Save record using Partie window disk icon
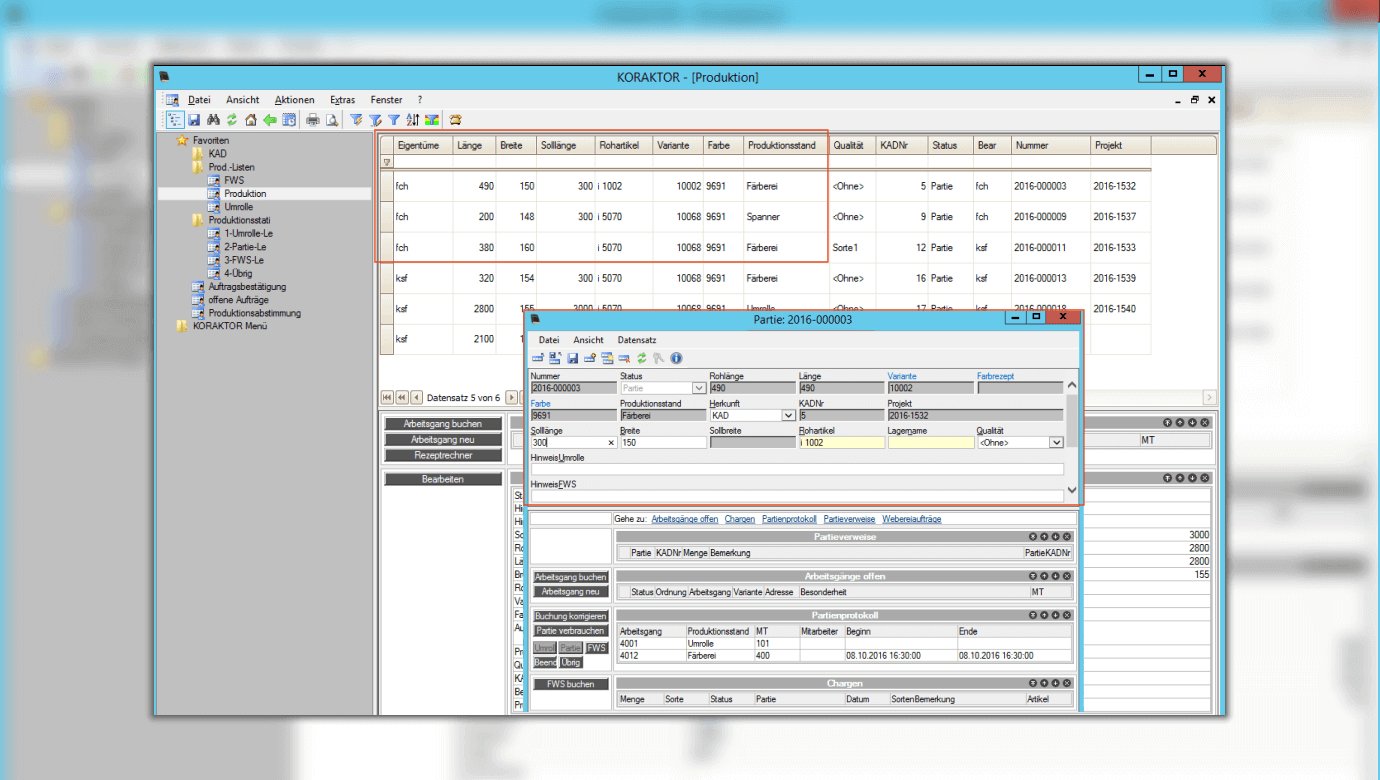1380x780 pixels. pos(573,358)
